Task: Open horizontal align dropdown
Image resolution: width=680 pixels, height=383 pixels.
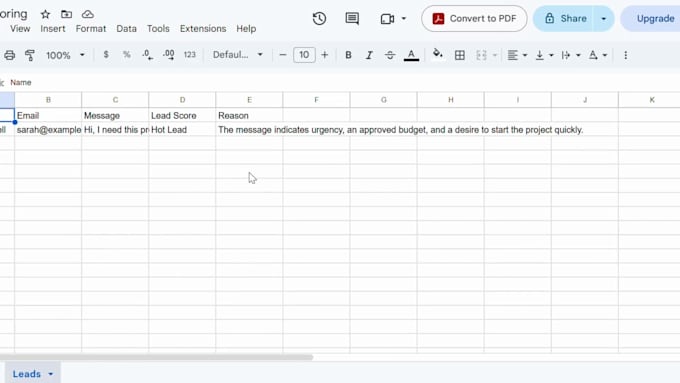Action: pyautogui.click(x=517, y=55)
